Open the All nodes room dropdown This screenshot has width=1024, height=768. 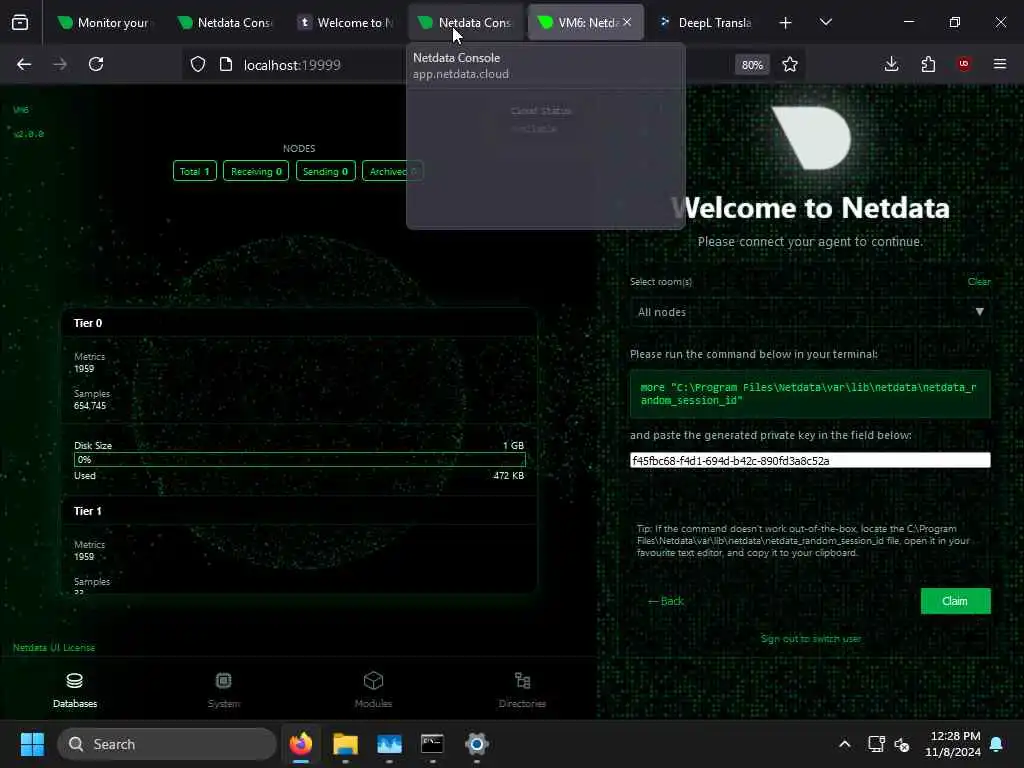[810, 312]
